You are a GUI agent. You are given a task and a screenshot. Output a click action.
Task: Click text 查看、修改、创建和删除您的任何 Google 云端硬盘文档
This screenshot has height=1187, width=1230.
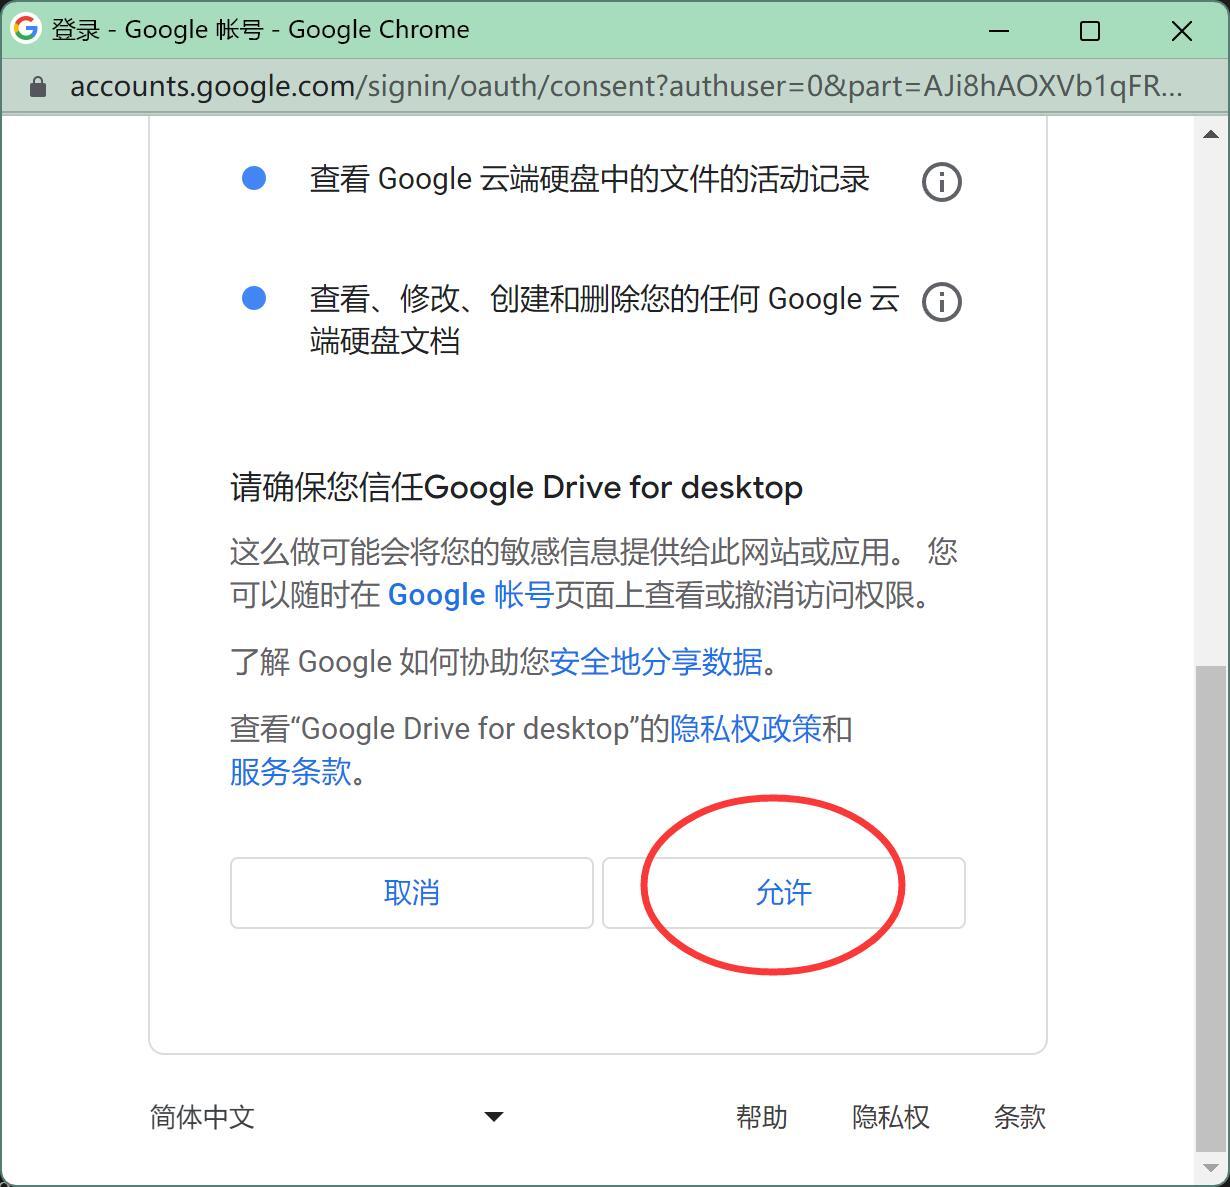(605, 320)
